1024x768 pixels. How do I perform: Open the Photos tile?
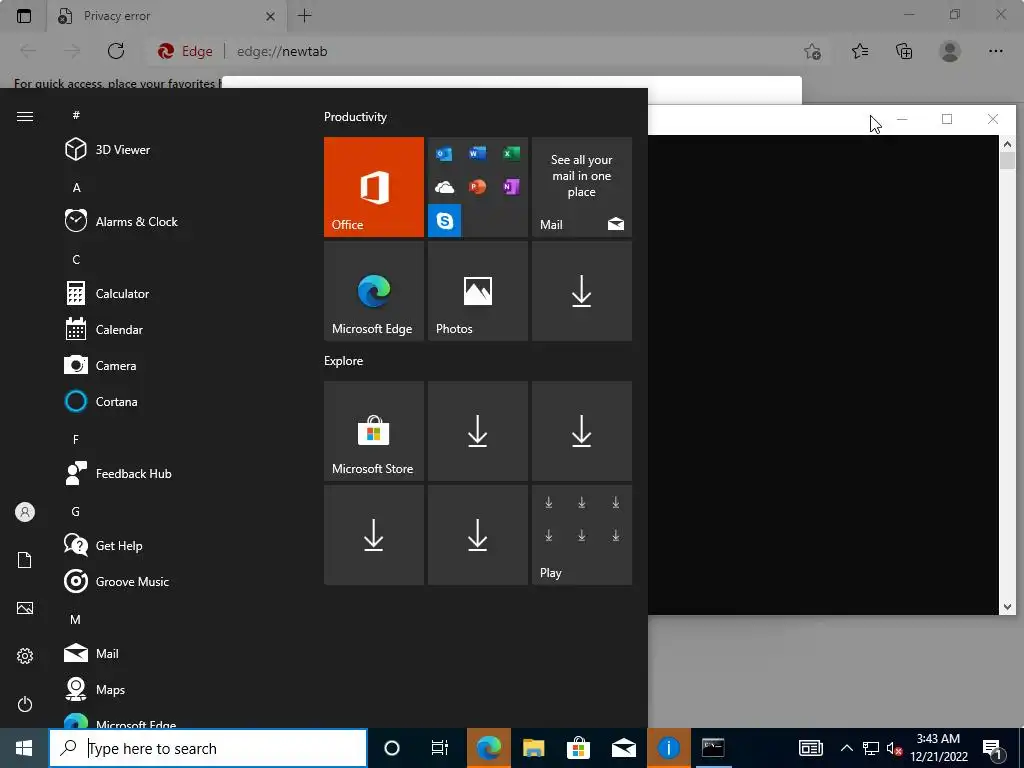tap(478, 291)
